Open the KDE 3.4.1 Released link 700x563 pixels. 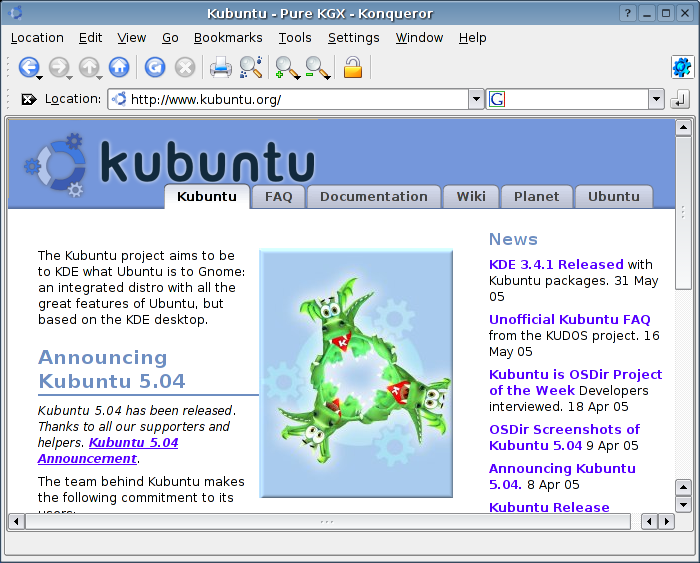(x=556, y=264)
